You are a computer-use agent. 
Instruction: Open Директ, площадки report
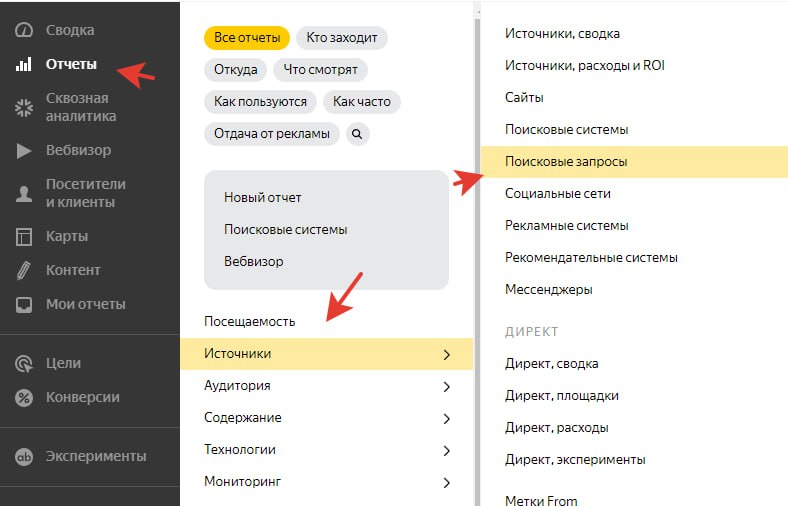561,396
